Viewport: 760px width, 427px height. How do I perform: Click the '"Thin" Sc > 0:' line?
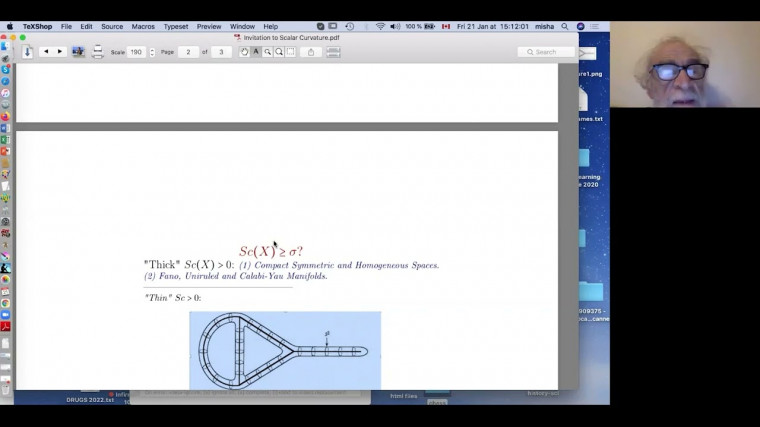coord(173,298)
